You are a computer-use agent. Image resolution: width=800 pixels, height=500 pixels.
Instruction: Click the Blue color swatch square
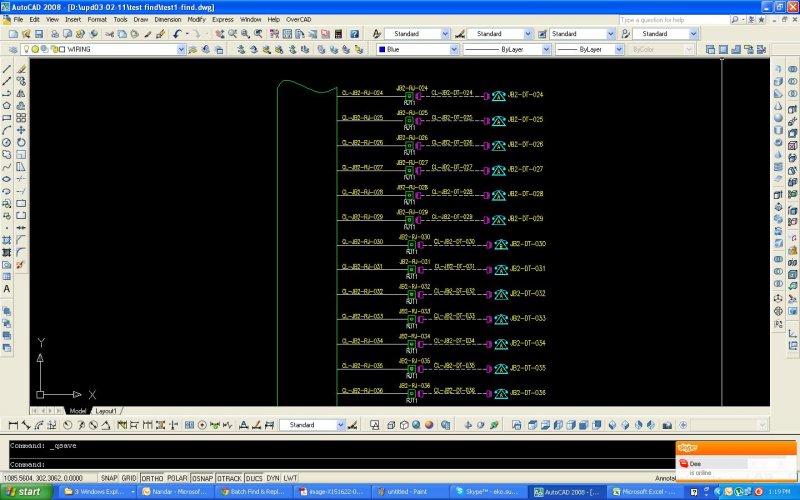[382, 49]
